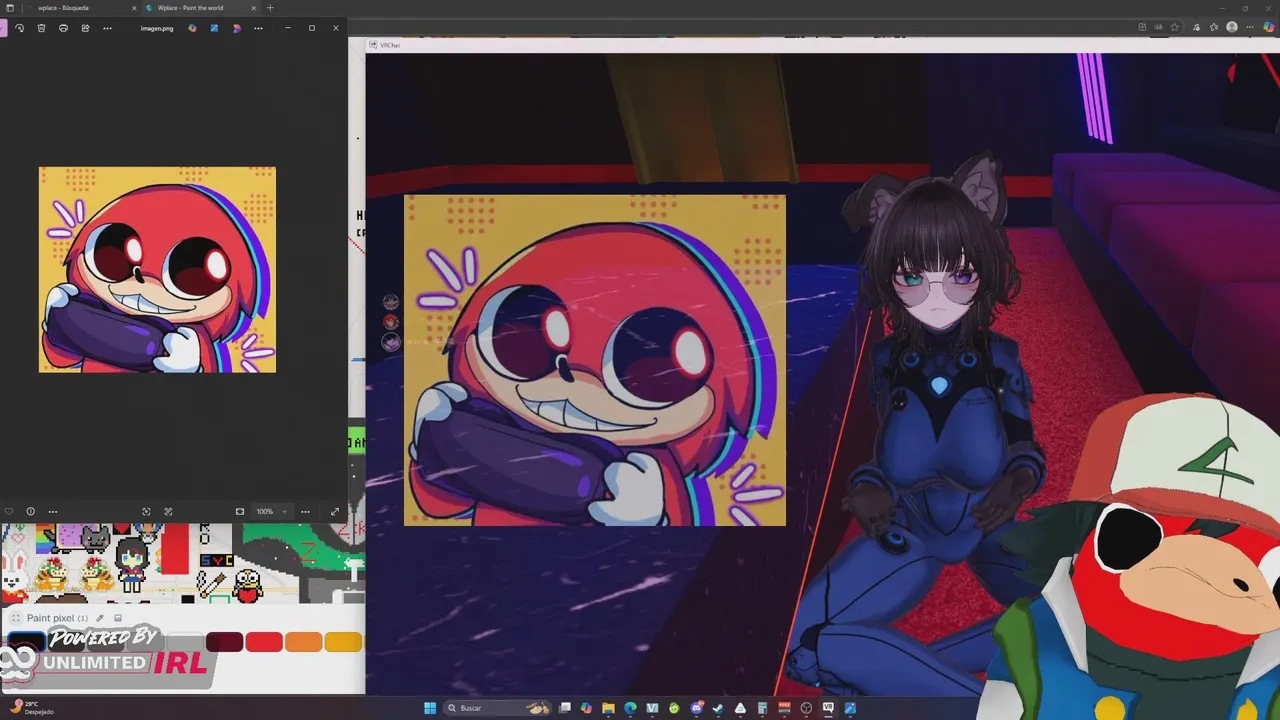Mark image as favorite with heart icon

click(x=9, y=511)
